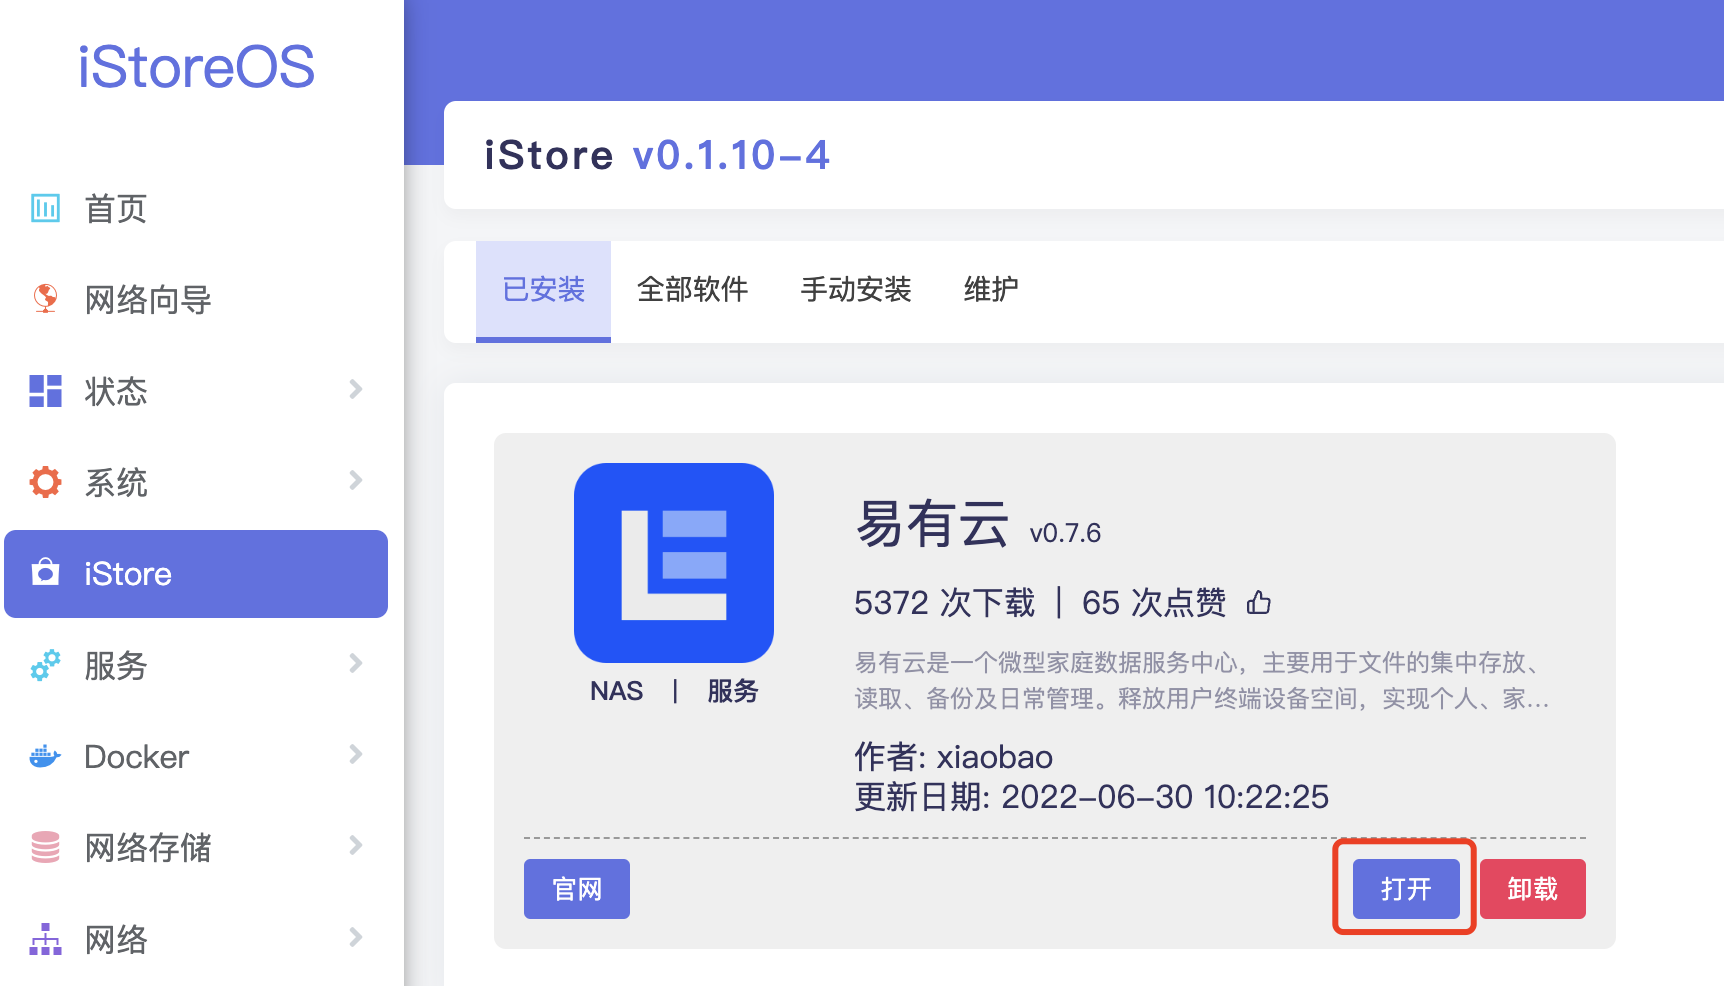Click the system gear icon
Viewport: 1724px width, 986px height.
(45, 482)
